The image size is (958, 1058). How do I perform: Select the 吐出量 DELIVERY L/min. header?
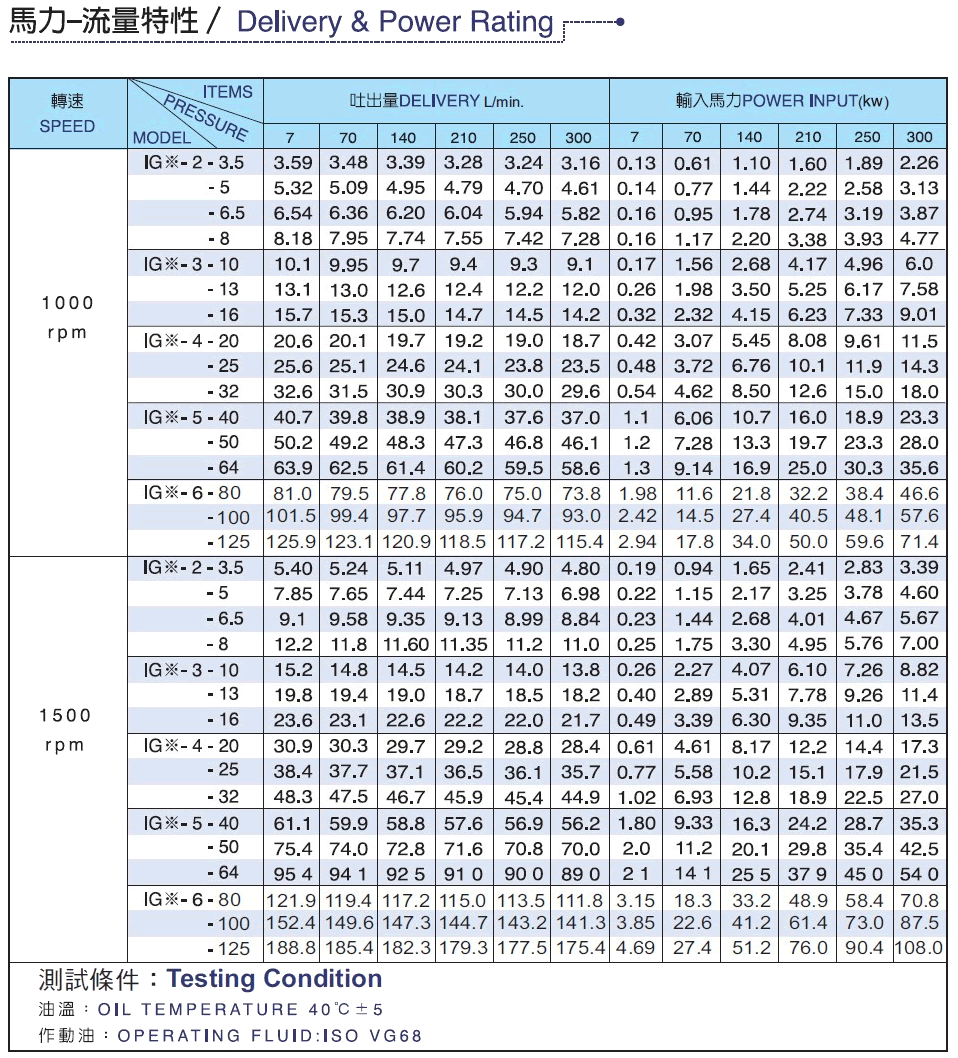[436, 101]
